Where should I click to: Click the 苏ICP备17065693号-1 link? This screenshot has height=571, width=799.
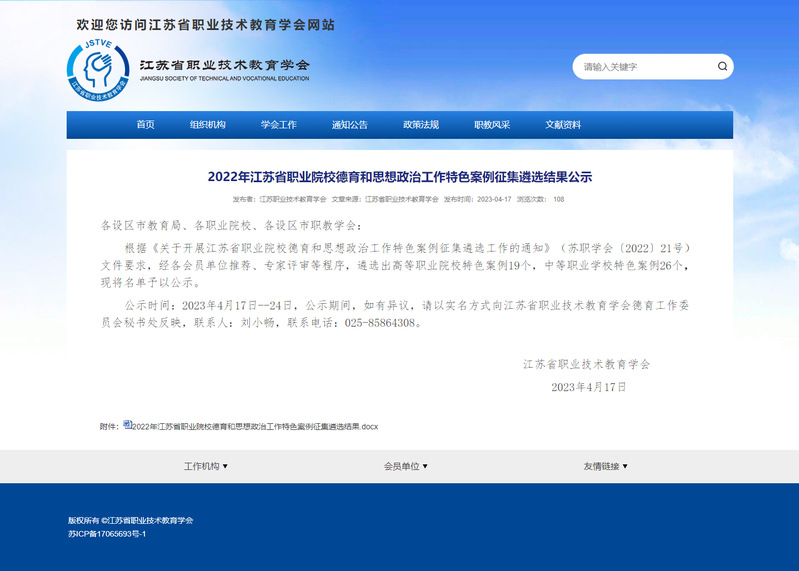pos(107,535)
